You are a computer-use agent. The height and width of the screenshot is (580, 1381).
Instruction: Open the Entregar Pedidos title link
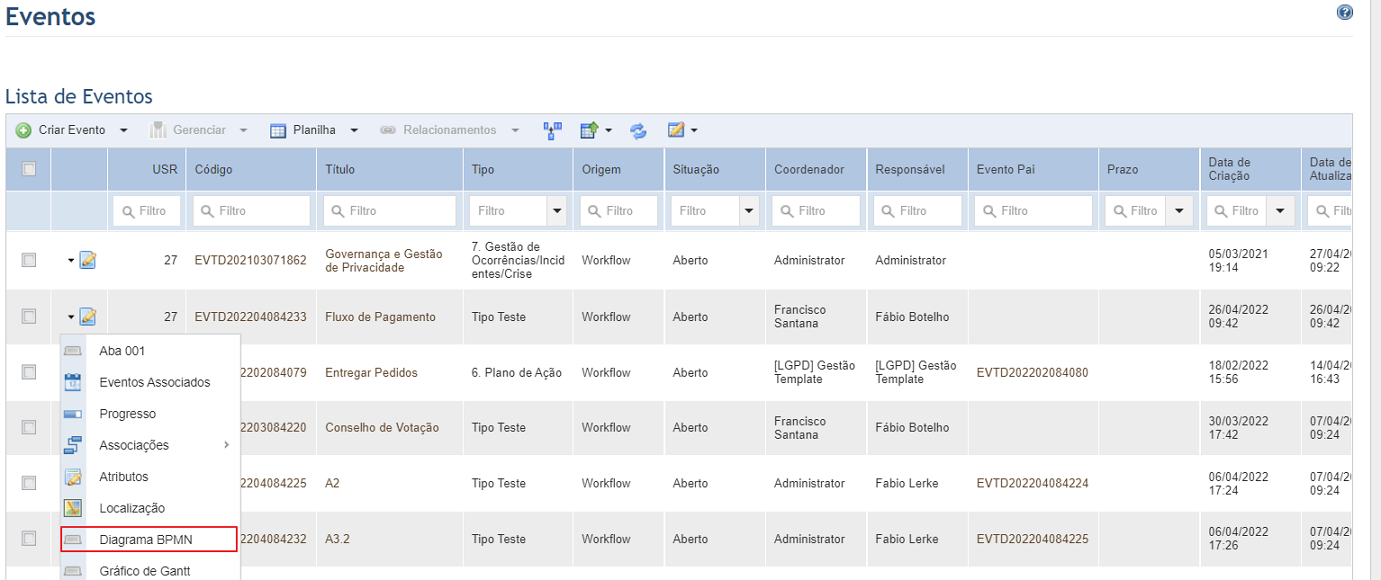point(372,372)
